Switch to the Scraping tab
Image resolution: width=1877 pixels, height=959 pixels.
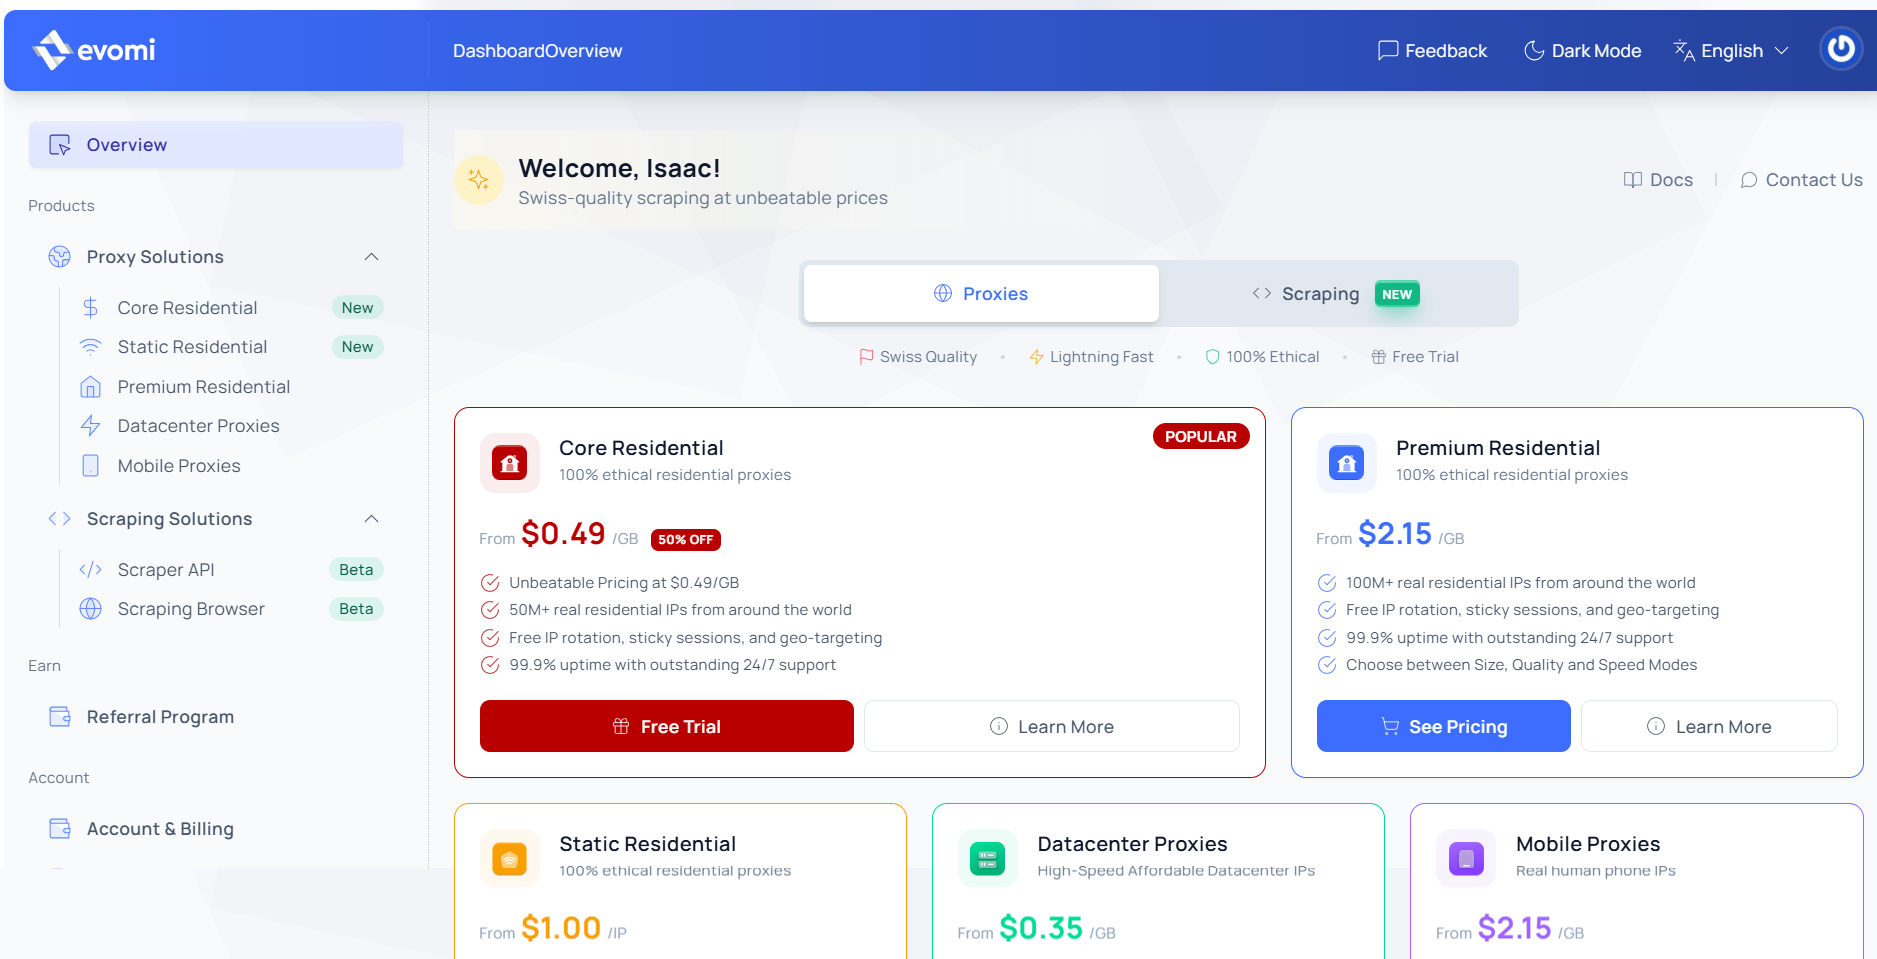(1337, 294)
